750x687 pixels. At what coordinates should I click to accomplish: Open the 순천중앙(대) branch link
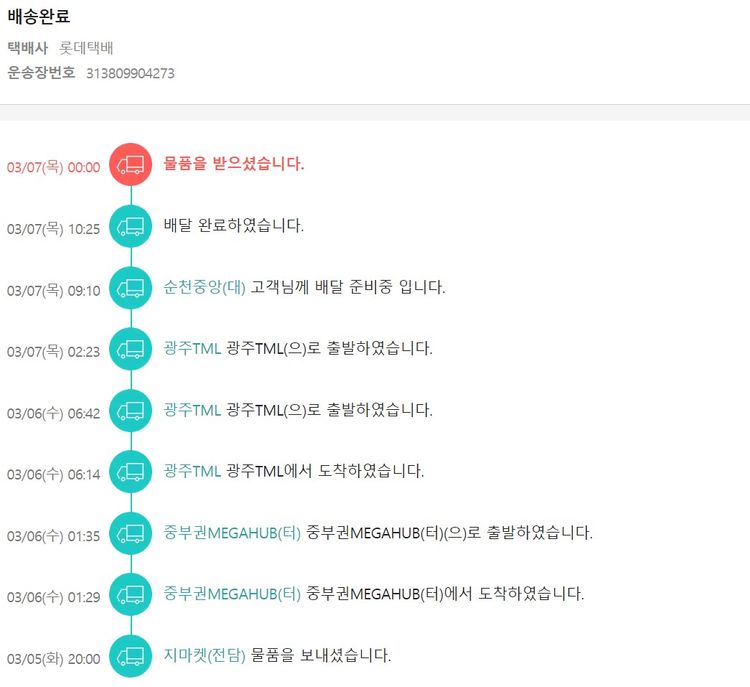[204, 287]
